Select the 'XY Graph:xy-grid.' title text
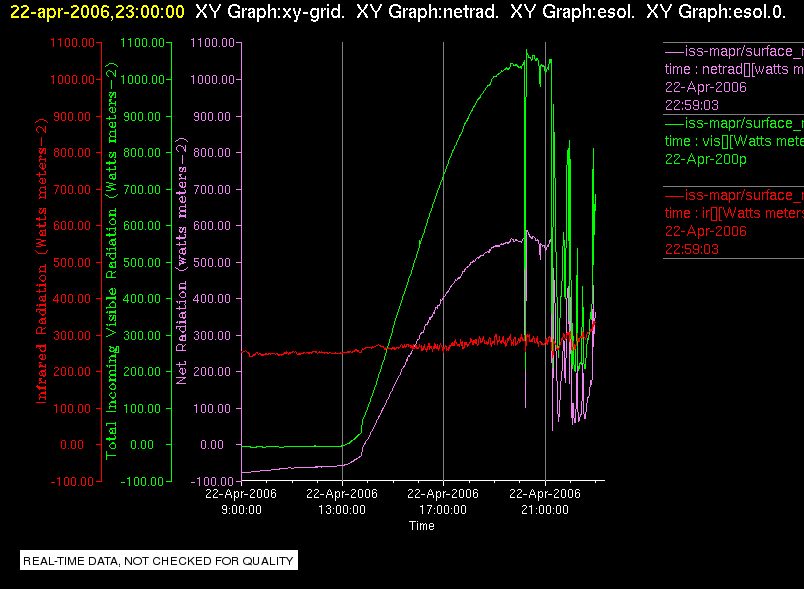 (270, 11)
